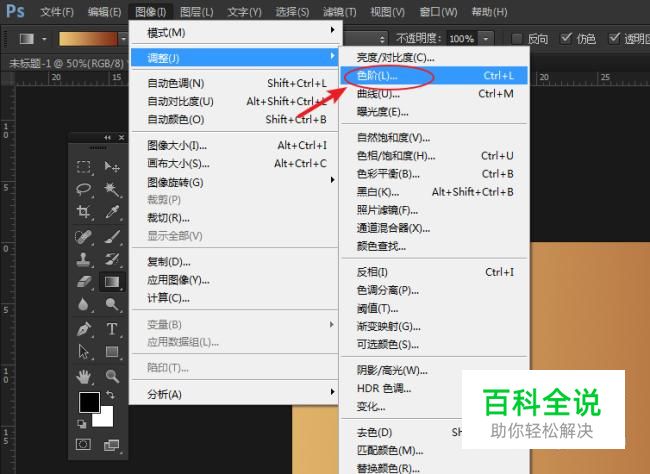The width and height of the screenshot is (650, 474).
Task: Select the Eraser tool
Action: (x=84, y=282)
